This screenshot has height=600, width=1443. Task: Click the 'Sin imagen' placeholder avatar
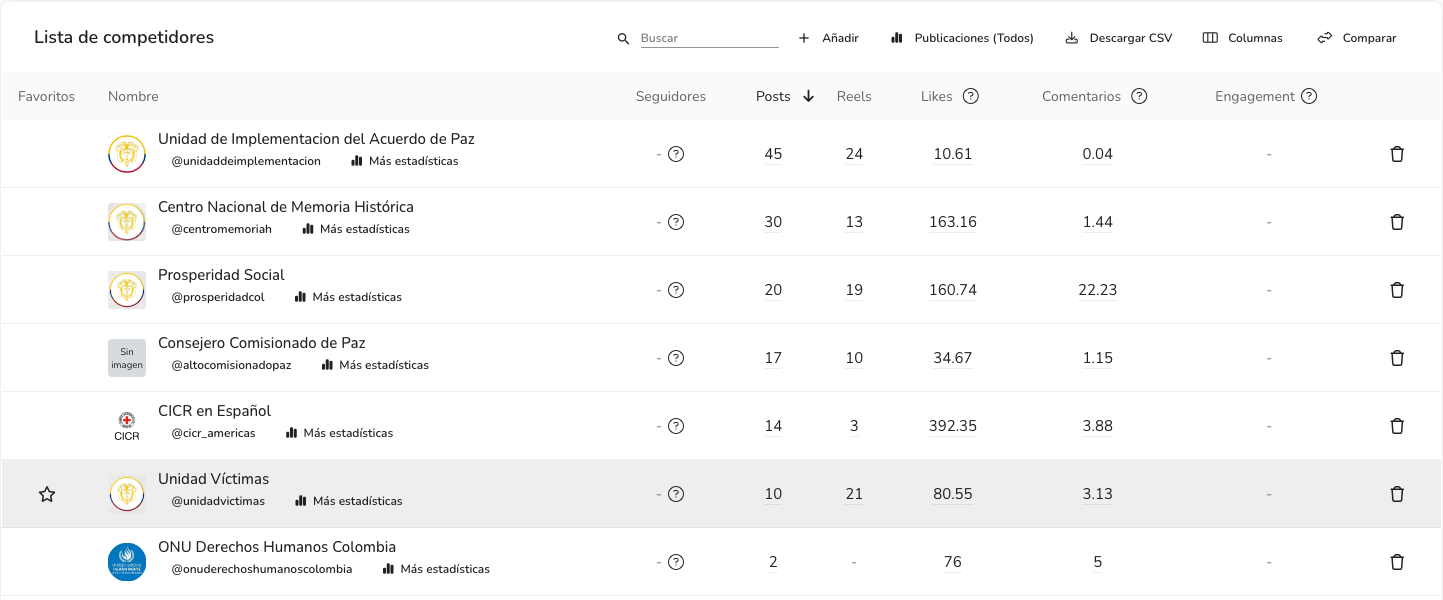[x=127, y=358]
